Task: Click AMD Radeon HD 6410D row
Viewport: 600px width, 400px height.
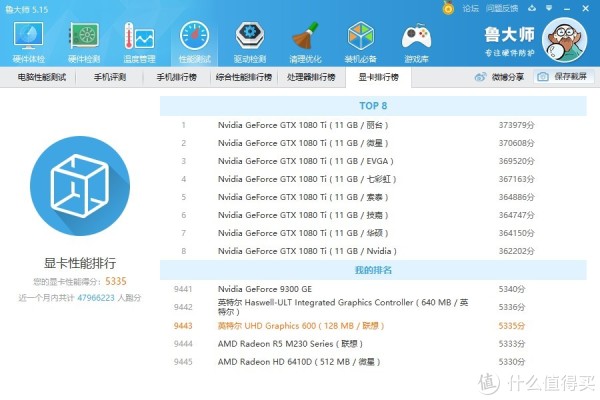Action: click(373, 362)
